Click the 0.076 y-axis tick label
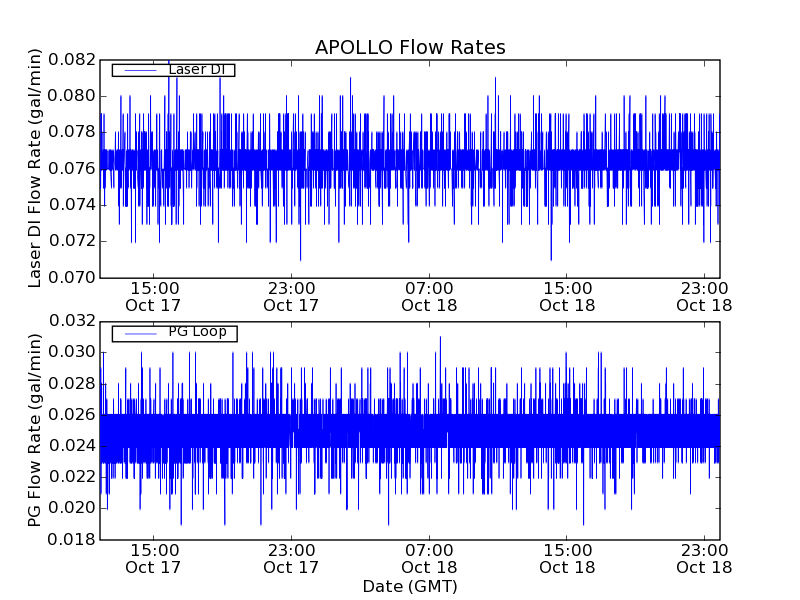Screen dimensions: 800x600 click(x=72, y=168)
